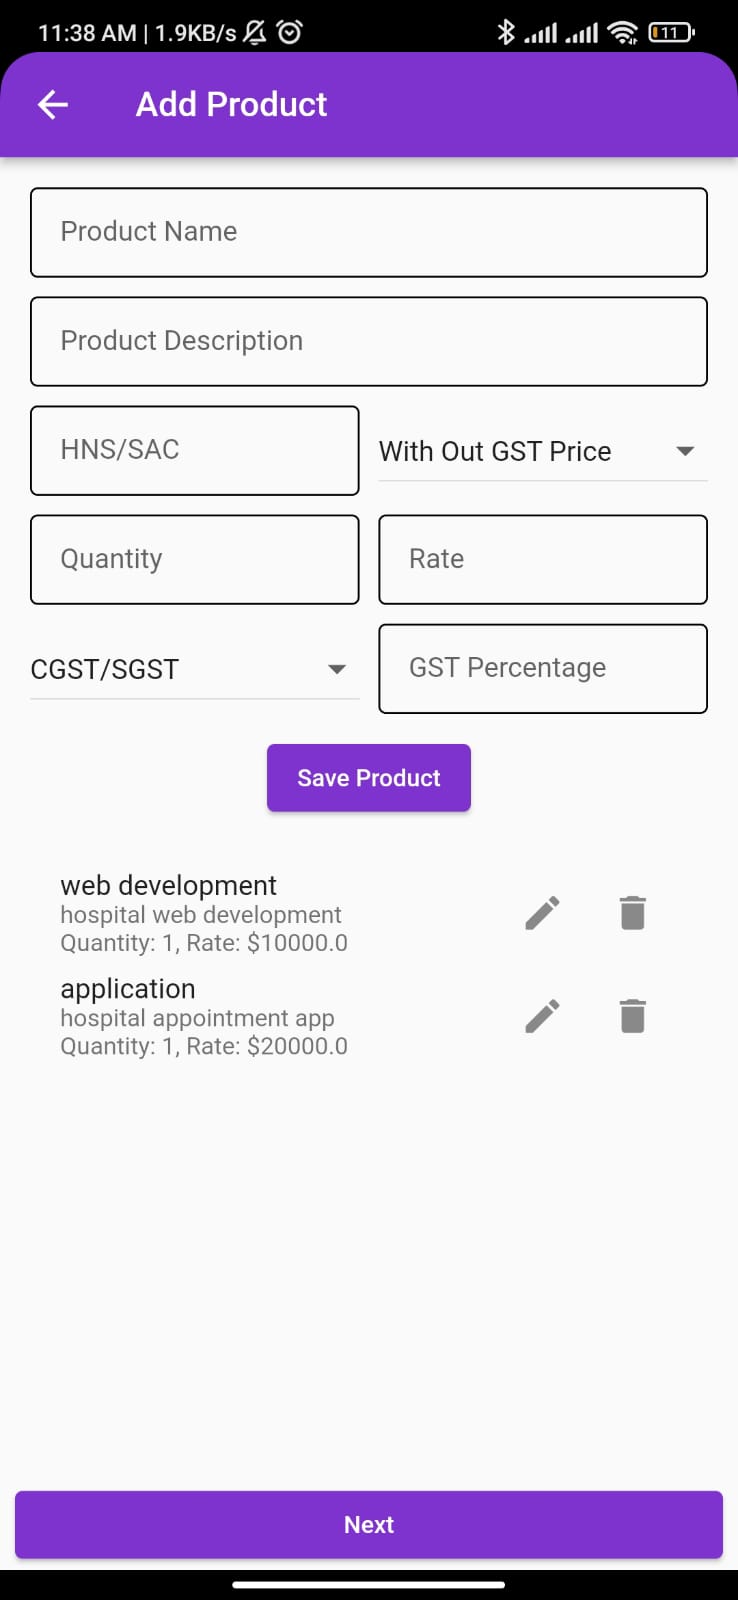Open the With Out GST Price dropdown
Screen dimensions: 738x1600
click(x=542, y=451)
